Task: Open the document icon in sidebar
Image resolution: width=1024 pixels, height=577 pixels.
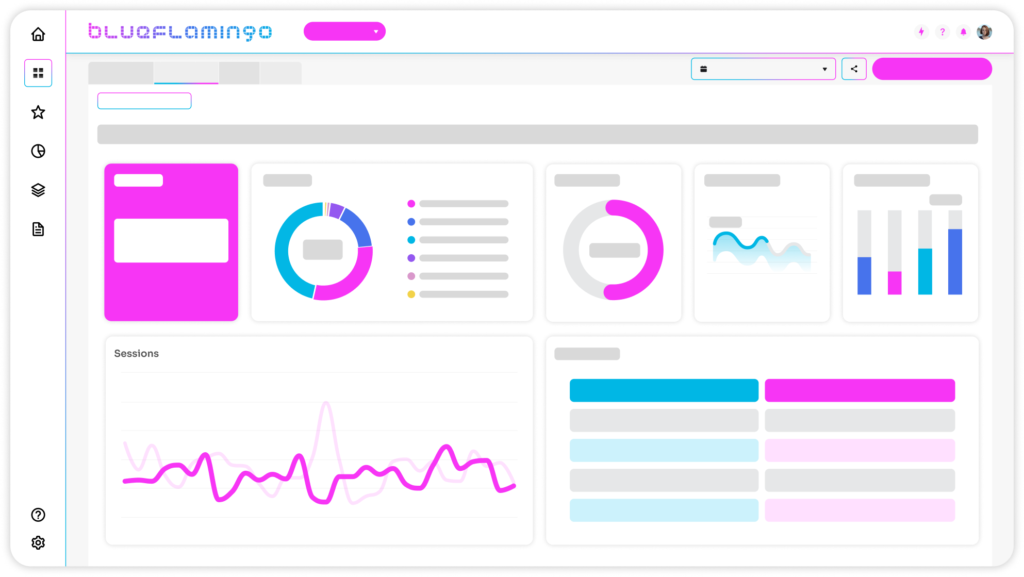Action: (38, 229)
